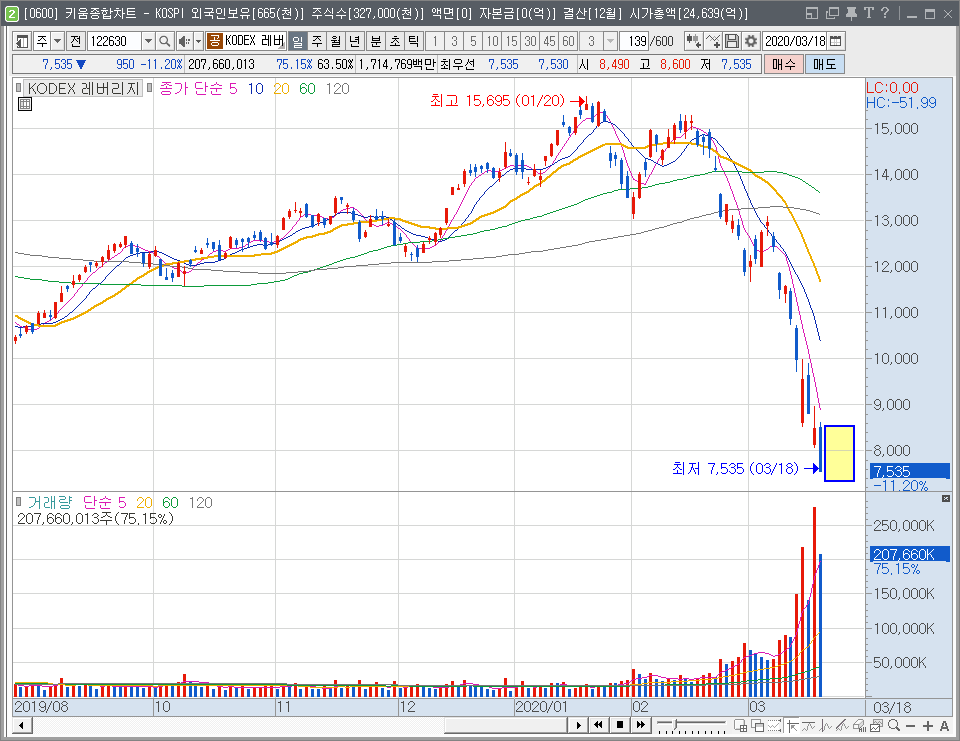Click the overlapping windows icon right of the bottom slider
The image size is (960, 741).
pyautogui.click(x=757, y=726)
